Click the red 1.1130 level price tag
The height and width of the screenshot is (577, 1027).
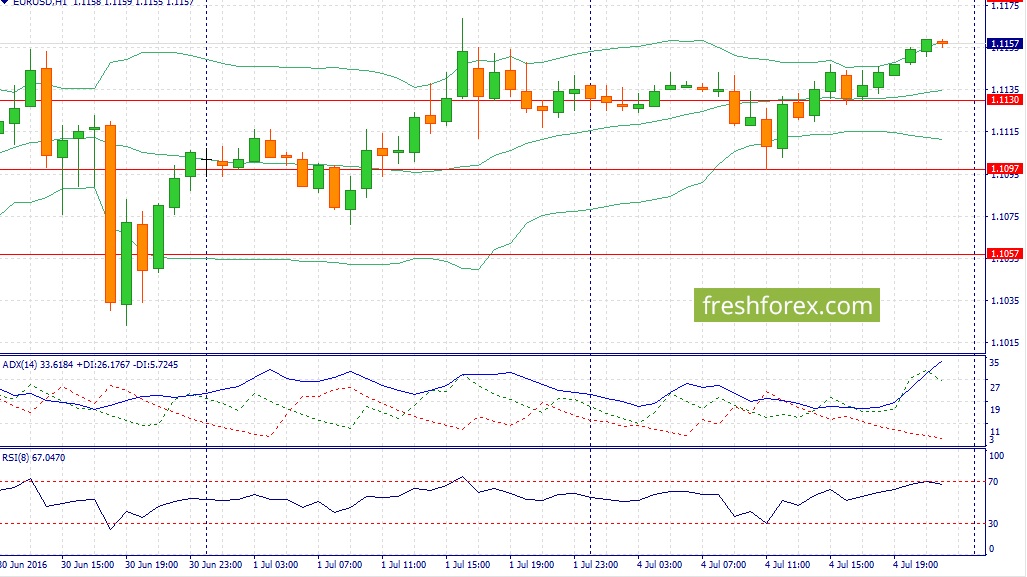[1004, 100]
